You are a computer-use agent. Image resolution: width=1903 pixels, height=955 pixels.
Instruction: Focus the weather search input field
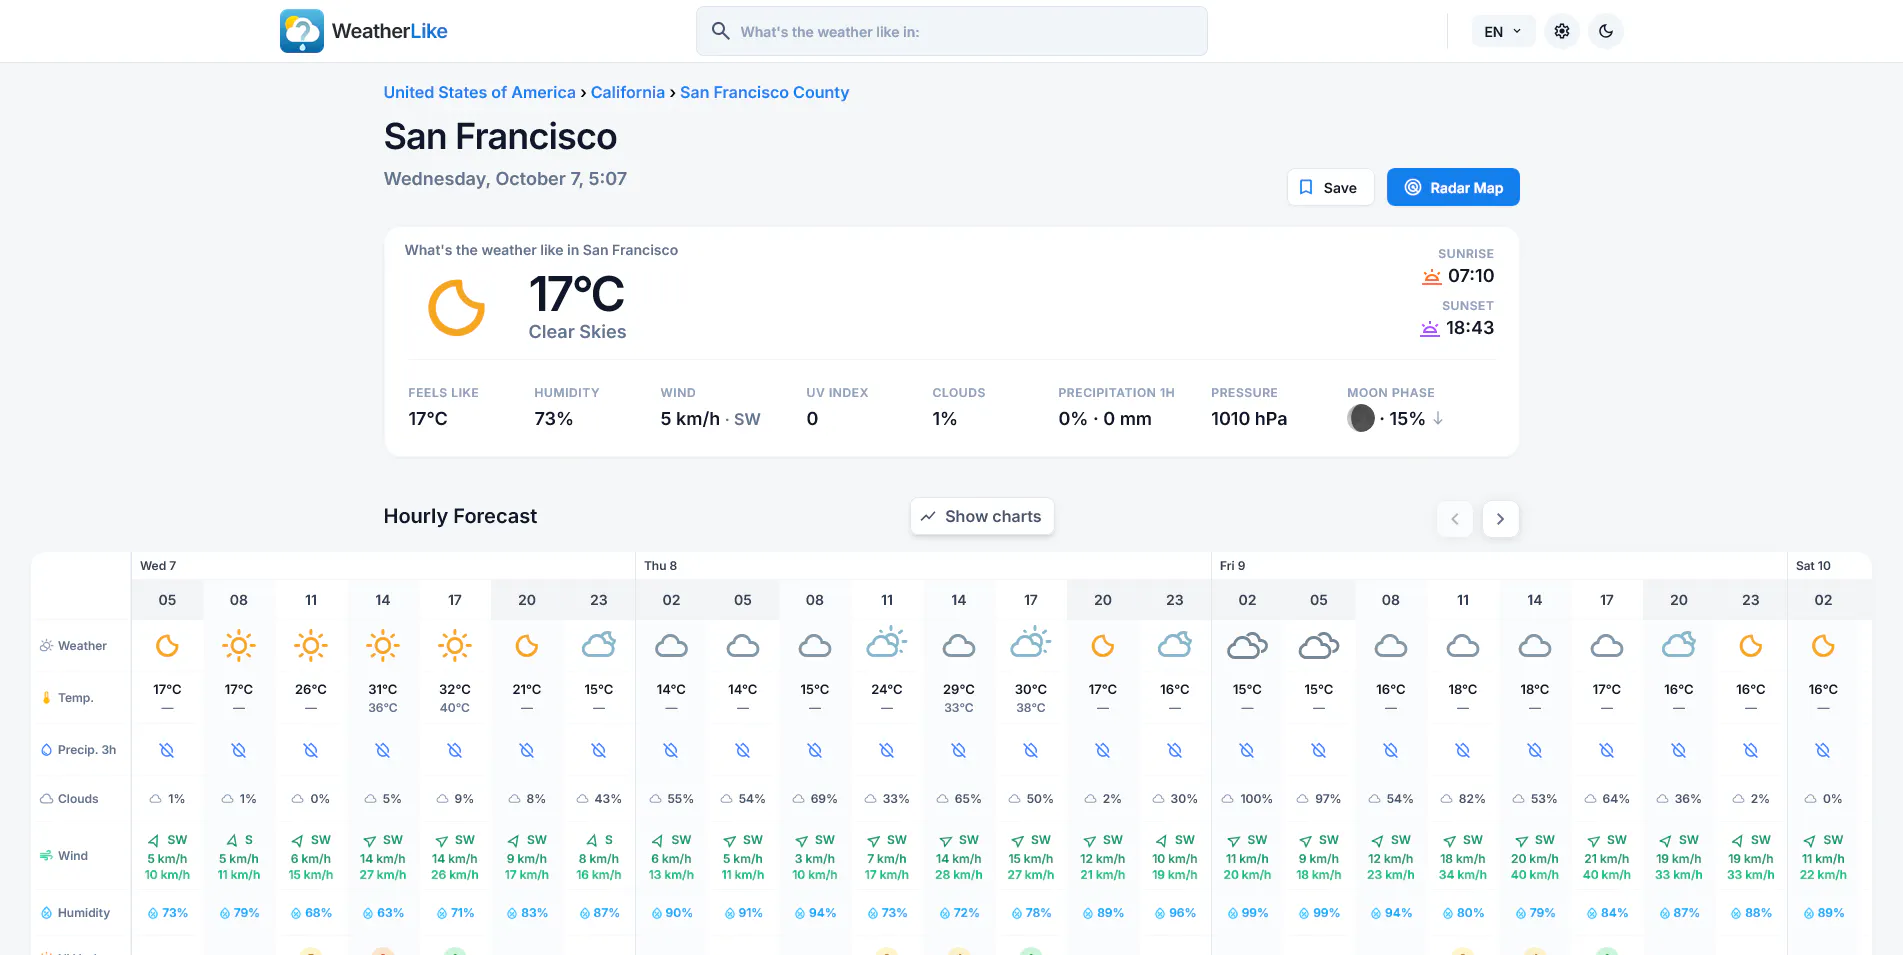click(x=951, y=31)
